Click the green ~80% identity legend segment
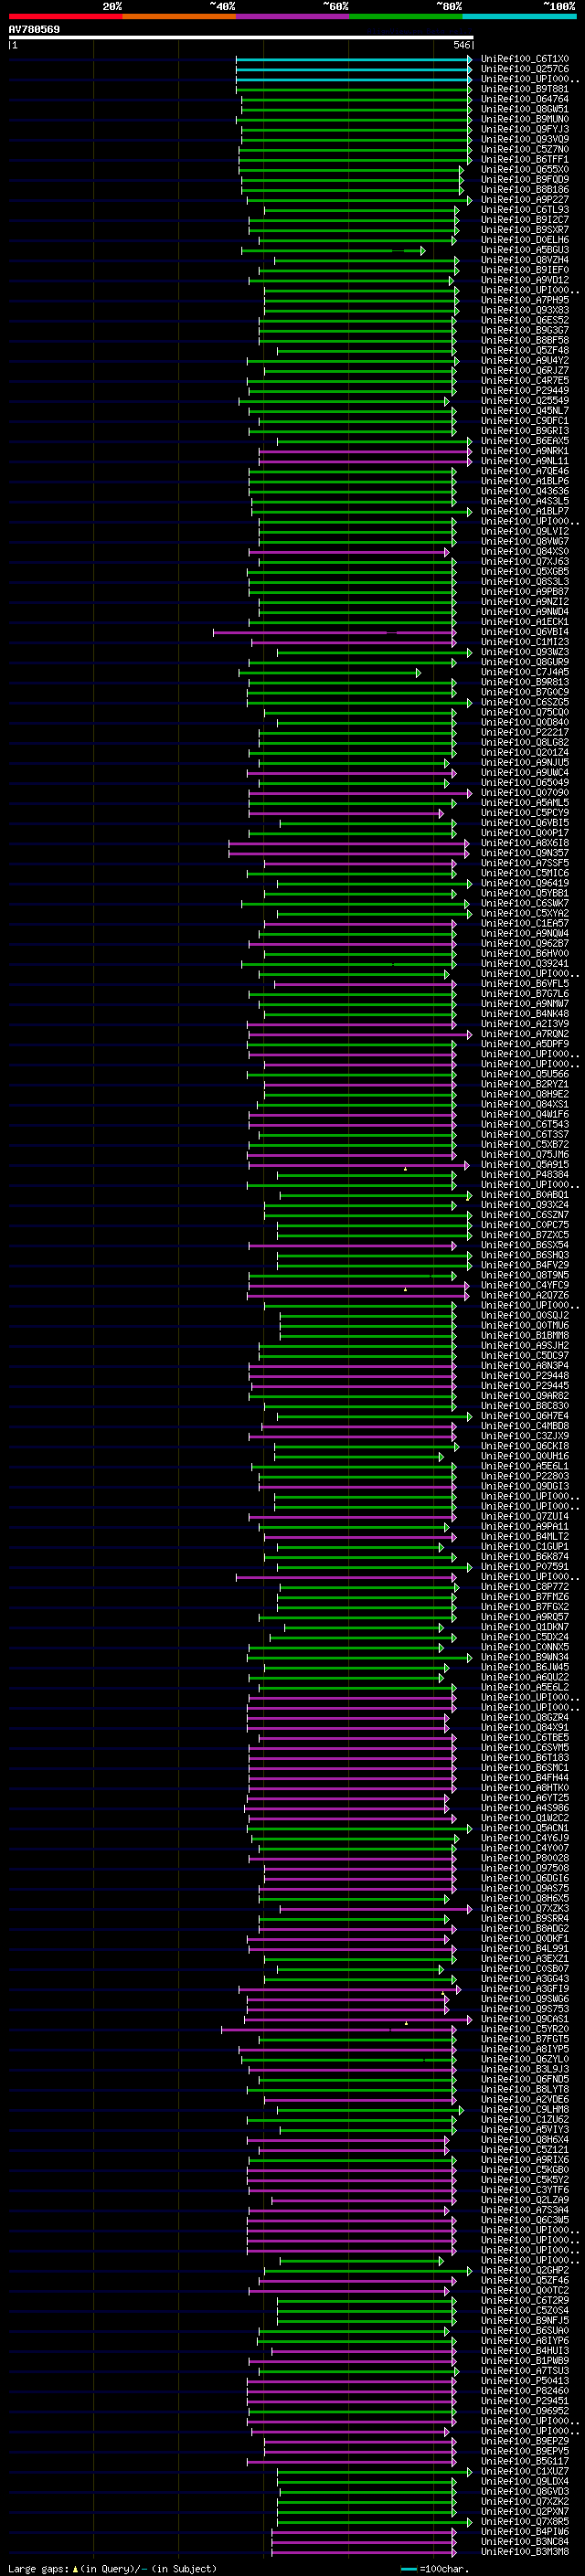The width and height of the screenshot is (585, 2576). tap(406, 16)
